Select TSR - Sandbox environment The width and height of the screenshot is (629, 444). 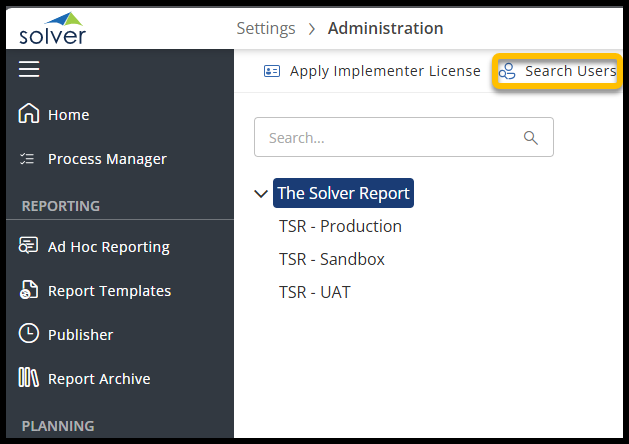pos(332,259)
